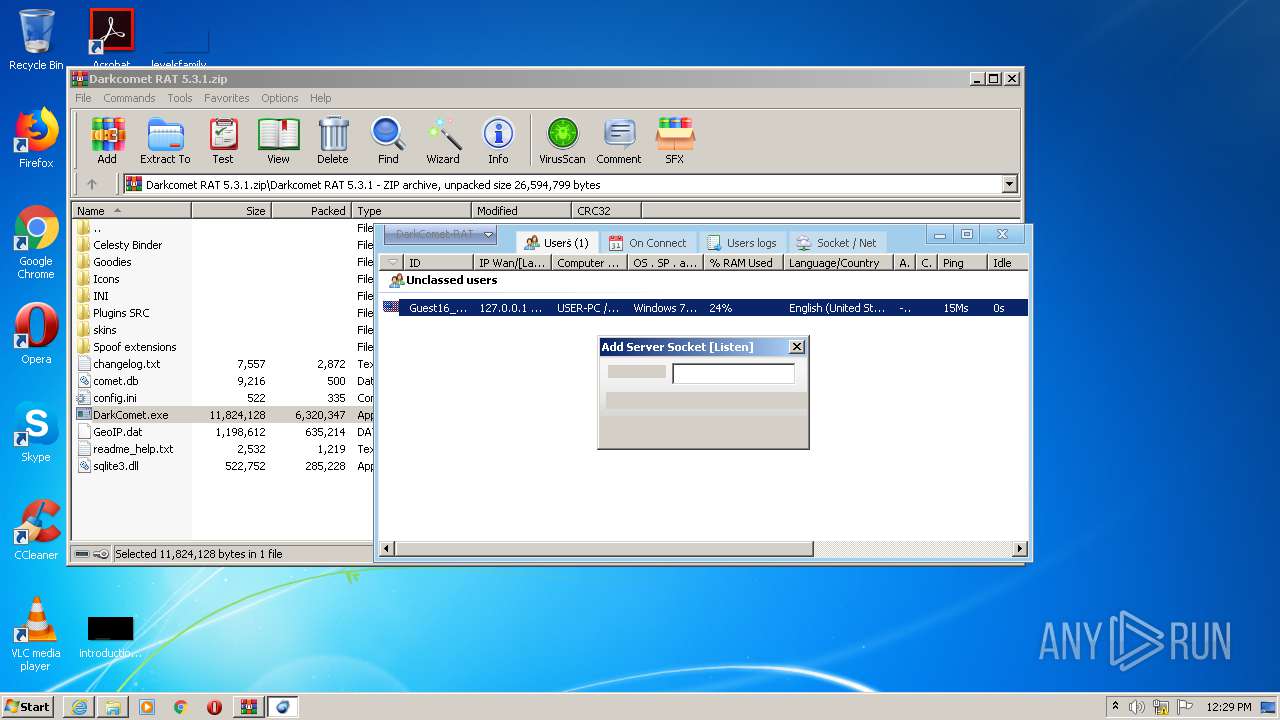Select the config.ini file
This screenshot has height=720, width=1280.
115,398
